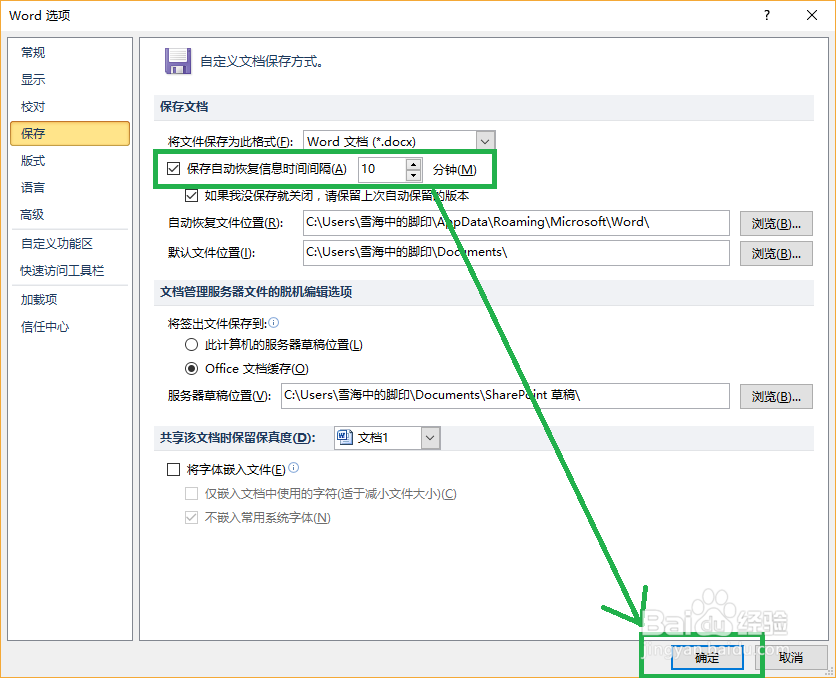Open the 将文件保存为此格式 dropdown
Viewport: 836px width, 678px height.
pyautogui.click(x=485, y=142)
